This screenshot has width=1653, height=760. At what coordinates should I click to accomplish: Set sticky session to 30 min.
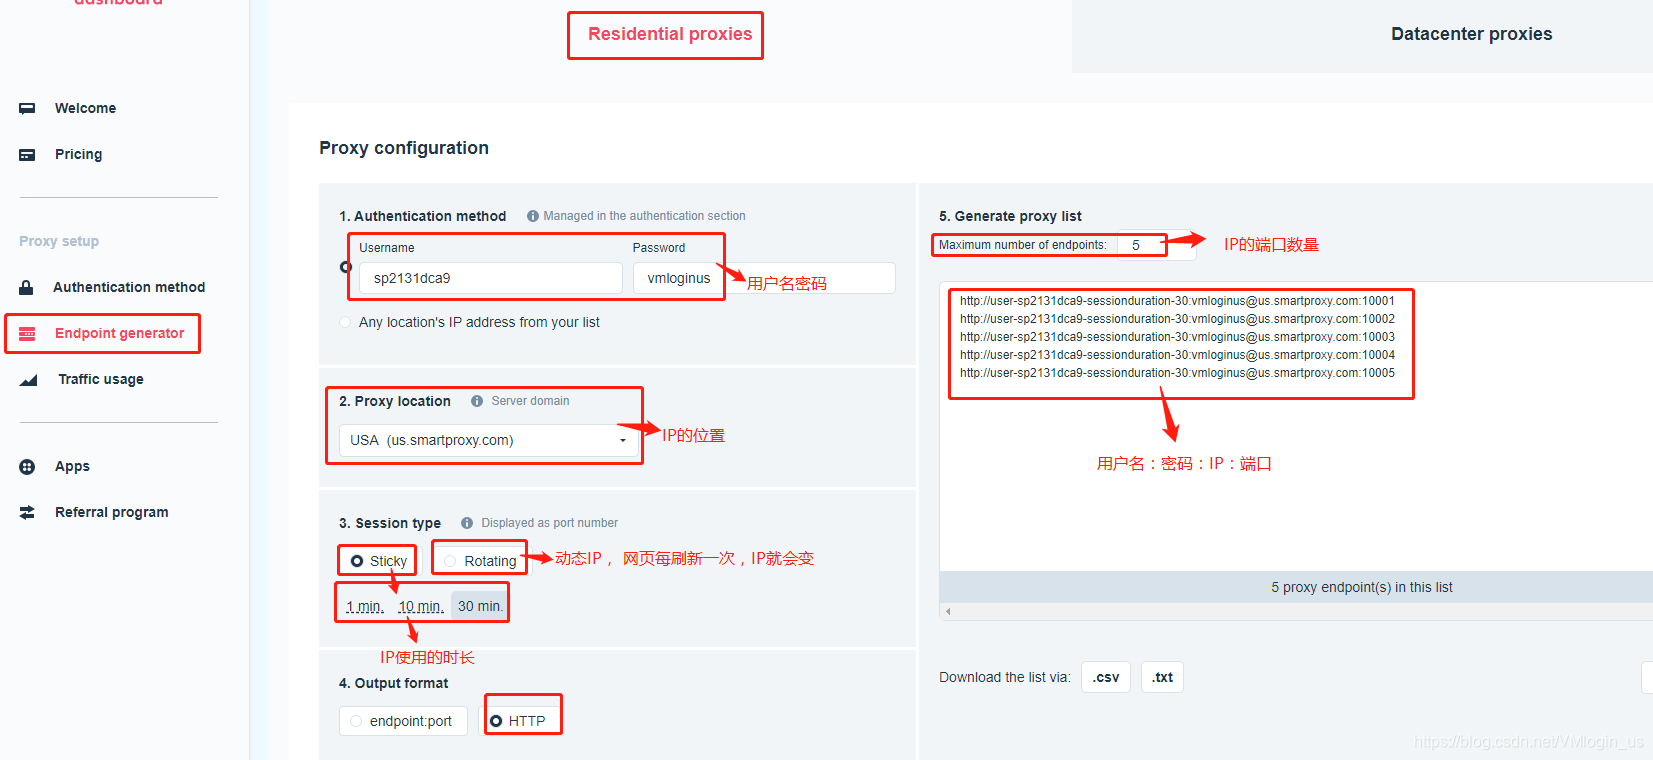point(480,606)
